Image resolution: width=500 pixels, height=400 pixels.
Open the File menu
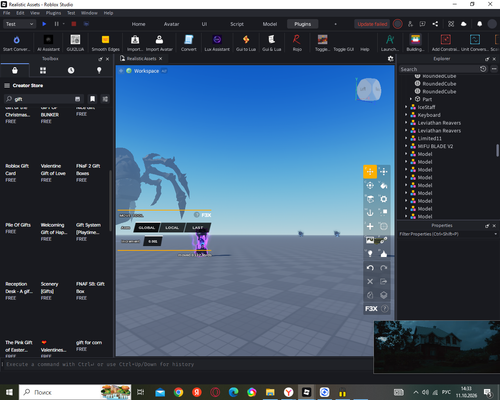tap(7, 13)
